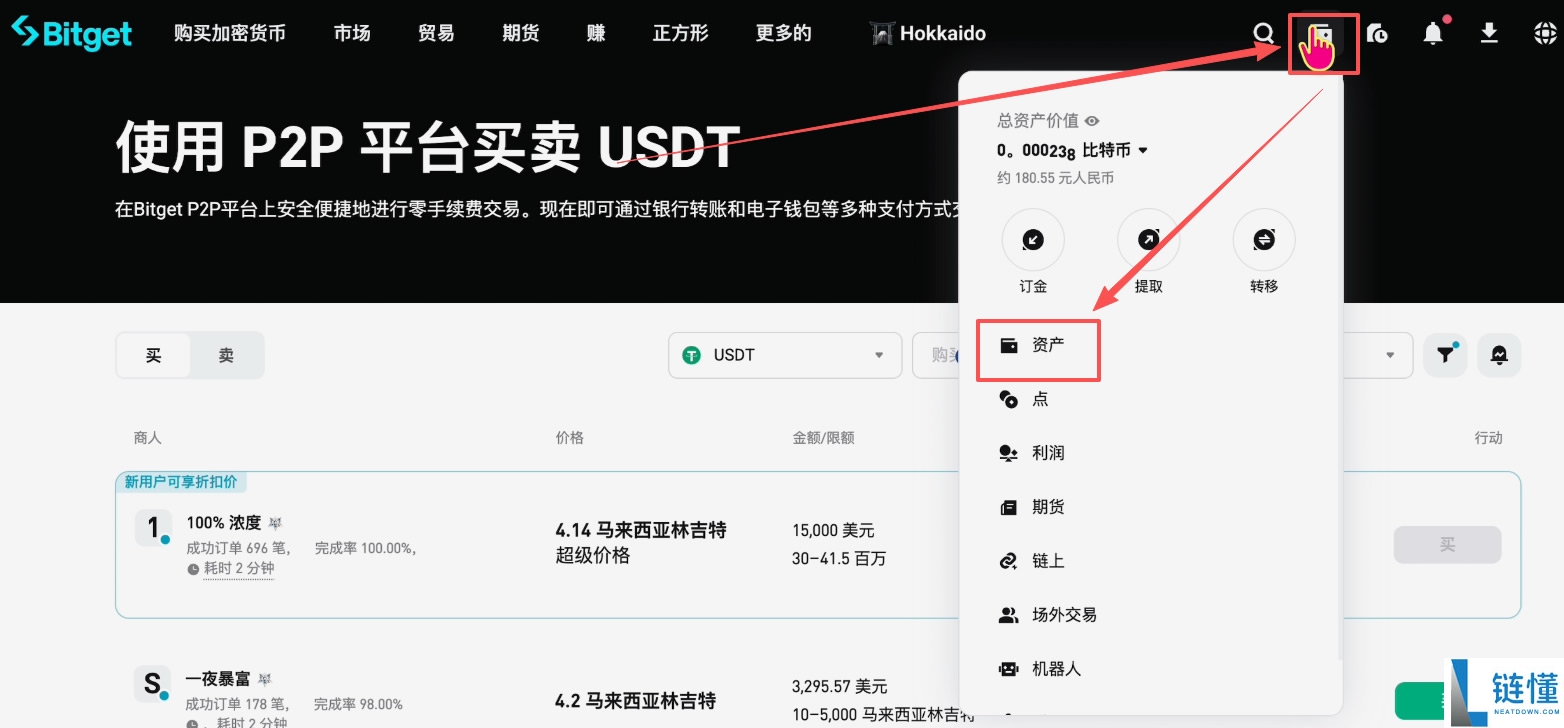Open the 市场 menu item
1564x728 pixels.
click(351, 33)
